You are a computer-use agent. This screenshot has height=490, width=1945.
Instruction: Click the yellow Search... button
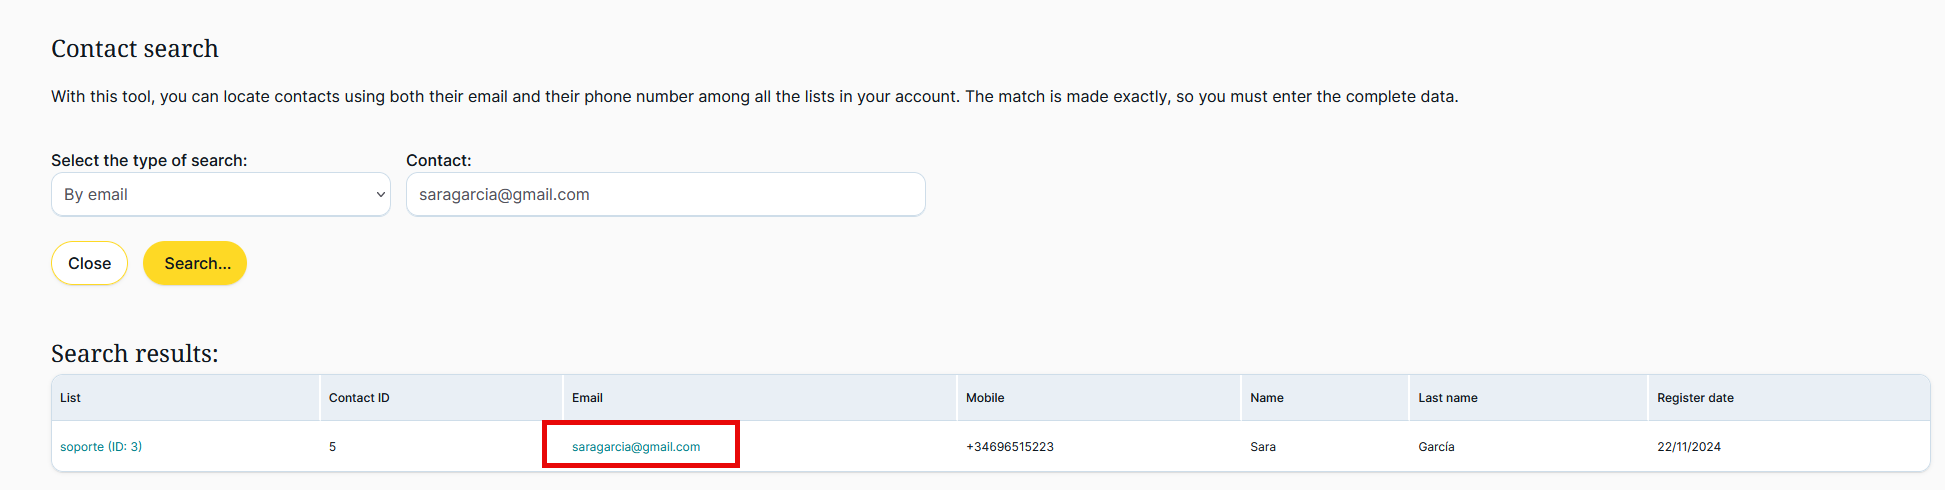[x=195, y=264]
